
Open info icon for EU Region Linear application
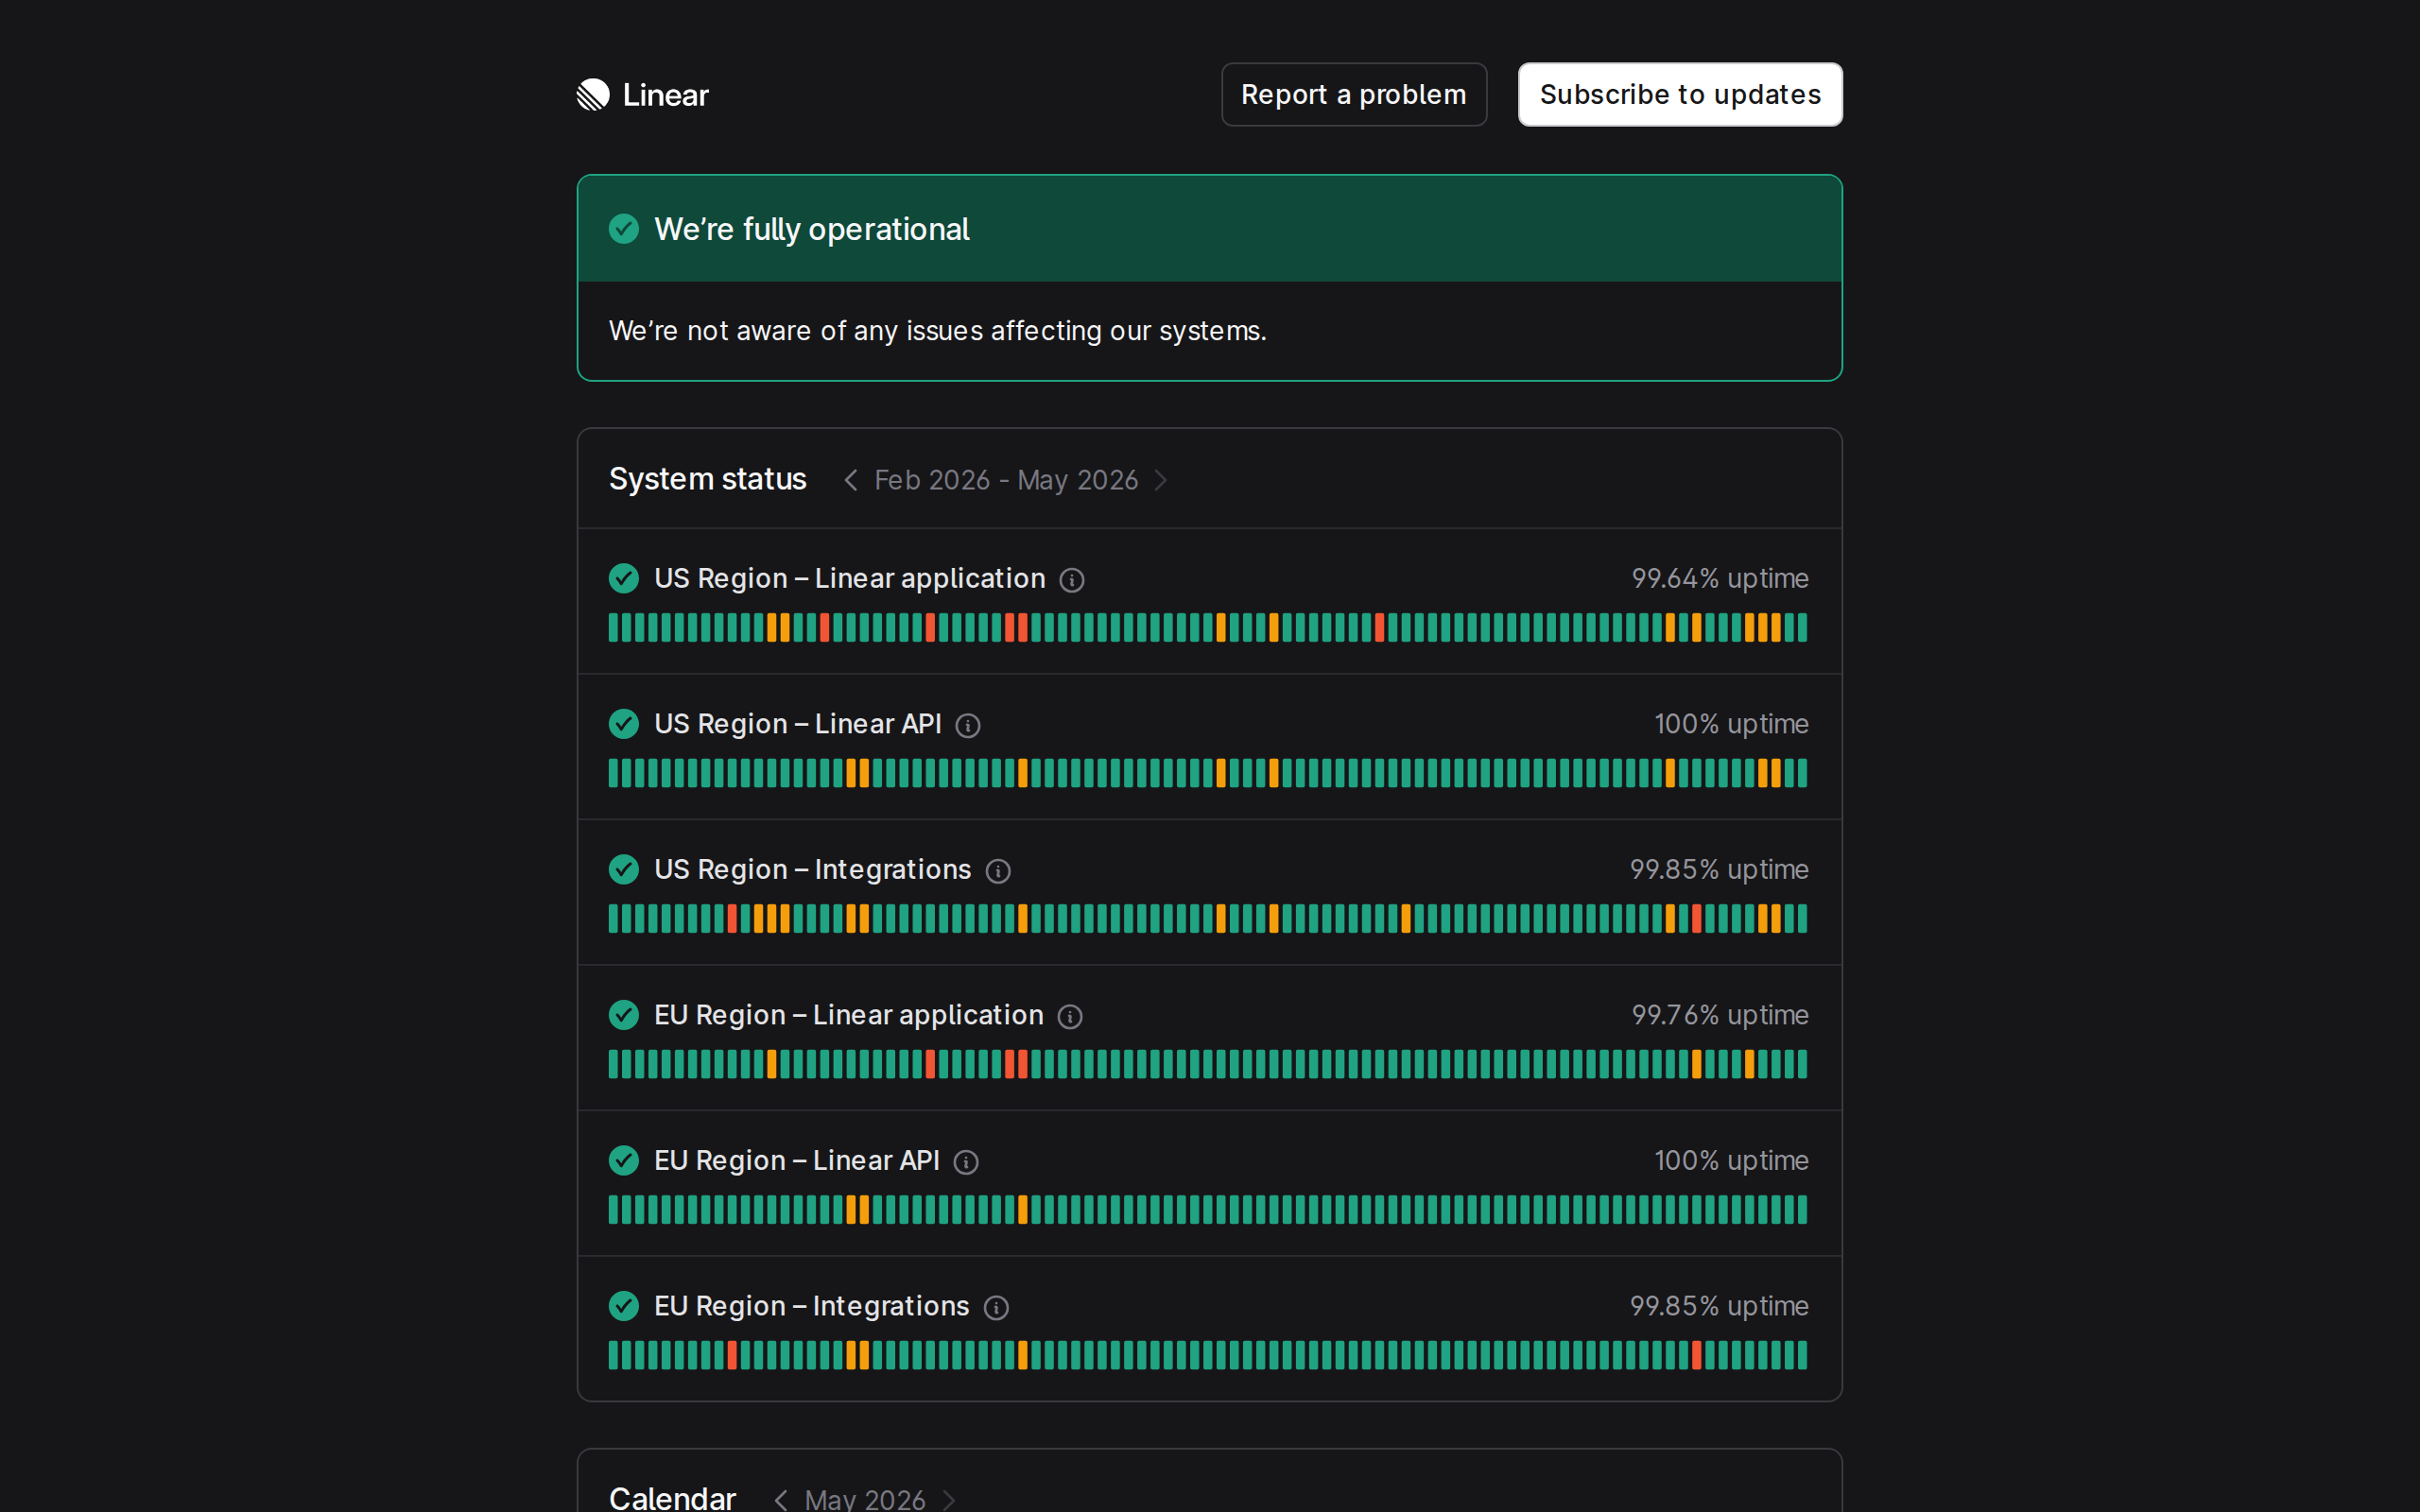pos(1070,1017)
